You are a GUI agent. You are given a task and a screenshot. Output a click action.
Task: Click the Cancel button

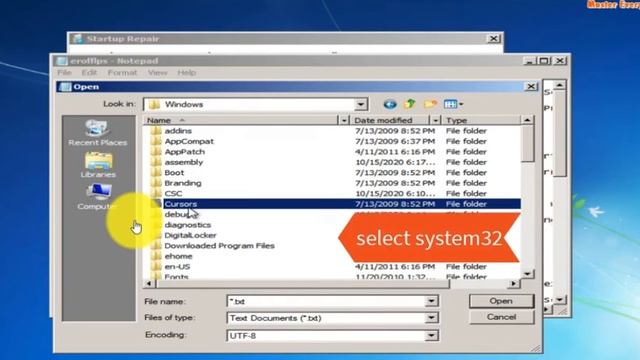[x=501, y=317]
